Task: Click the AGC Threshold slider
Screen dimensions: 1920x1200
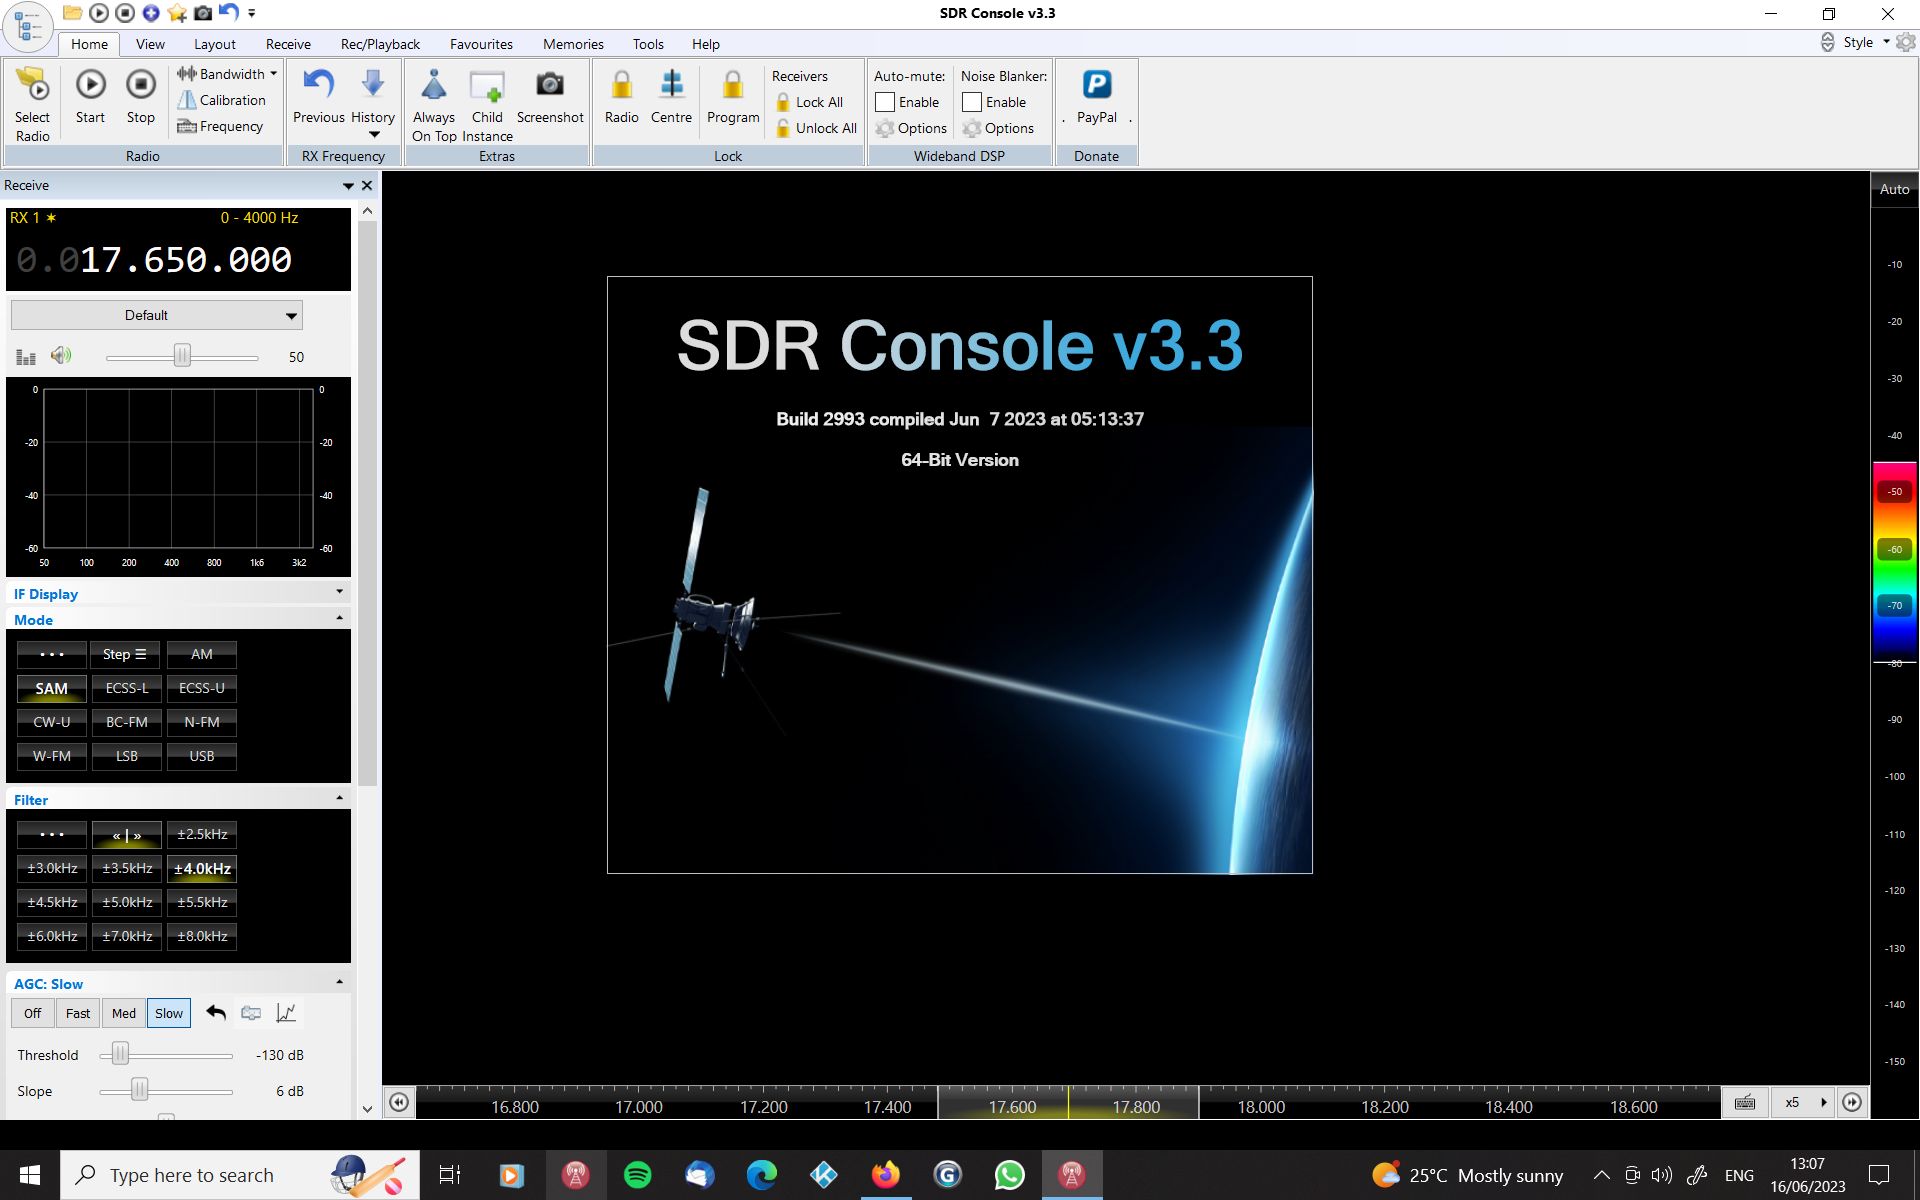Action: click(x=121, y=1055)
